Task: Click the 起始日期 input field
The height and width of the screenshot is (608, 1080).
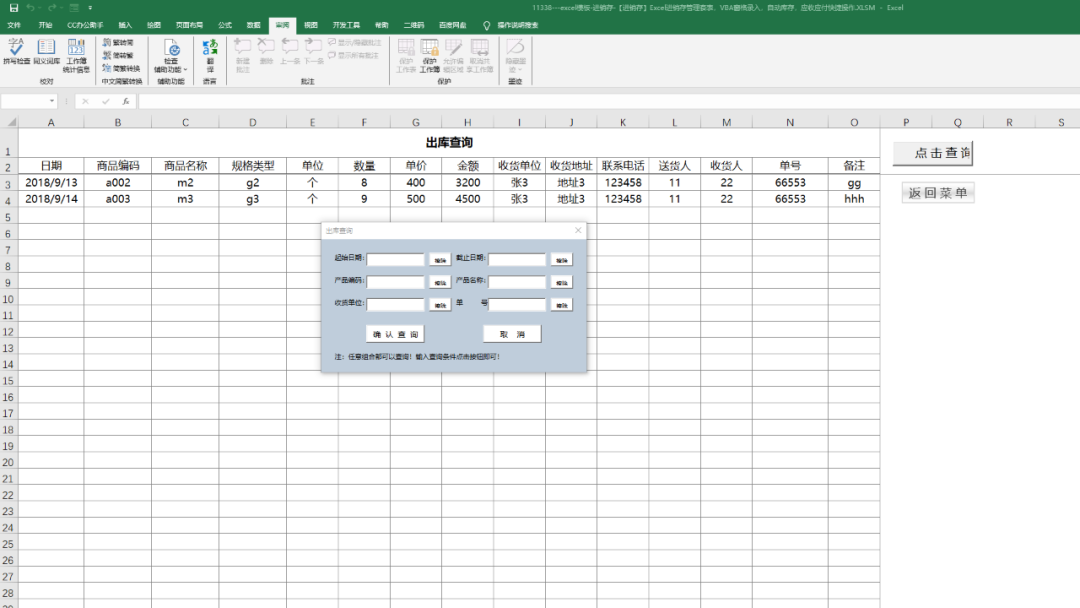Action: [395, 260]
